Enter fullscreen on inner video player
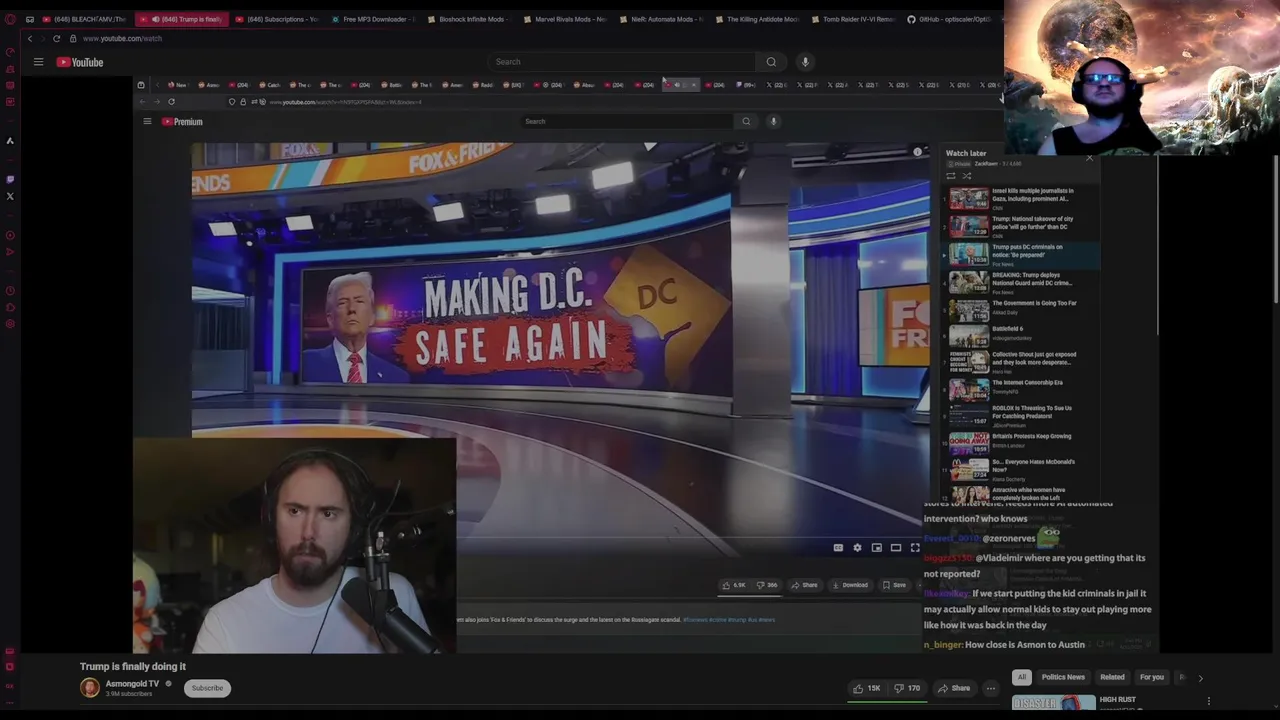This screenshot has height=720, width=1280. 914,548
